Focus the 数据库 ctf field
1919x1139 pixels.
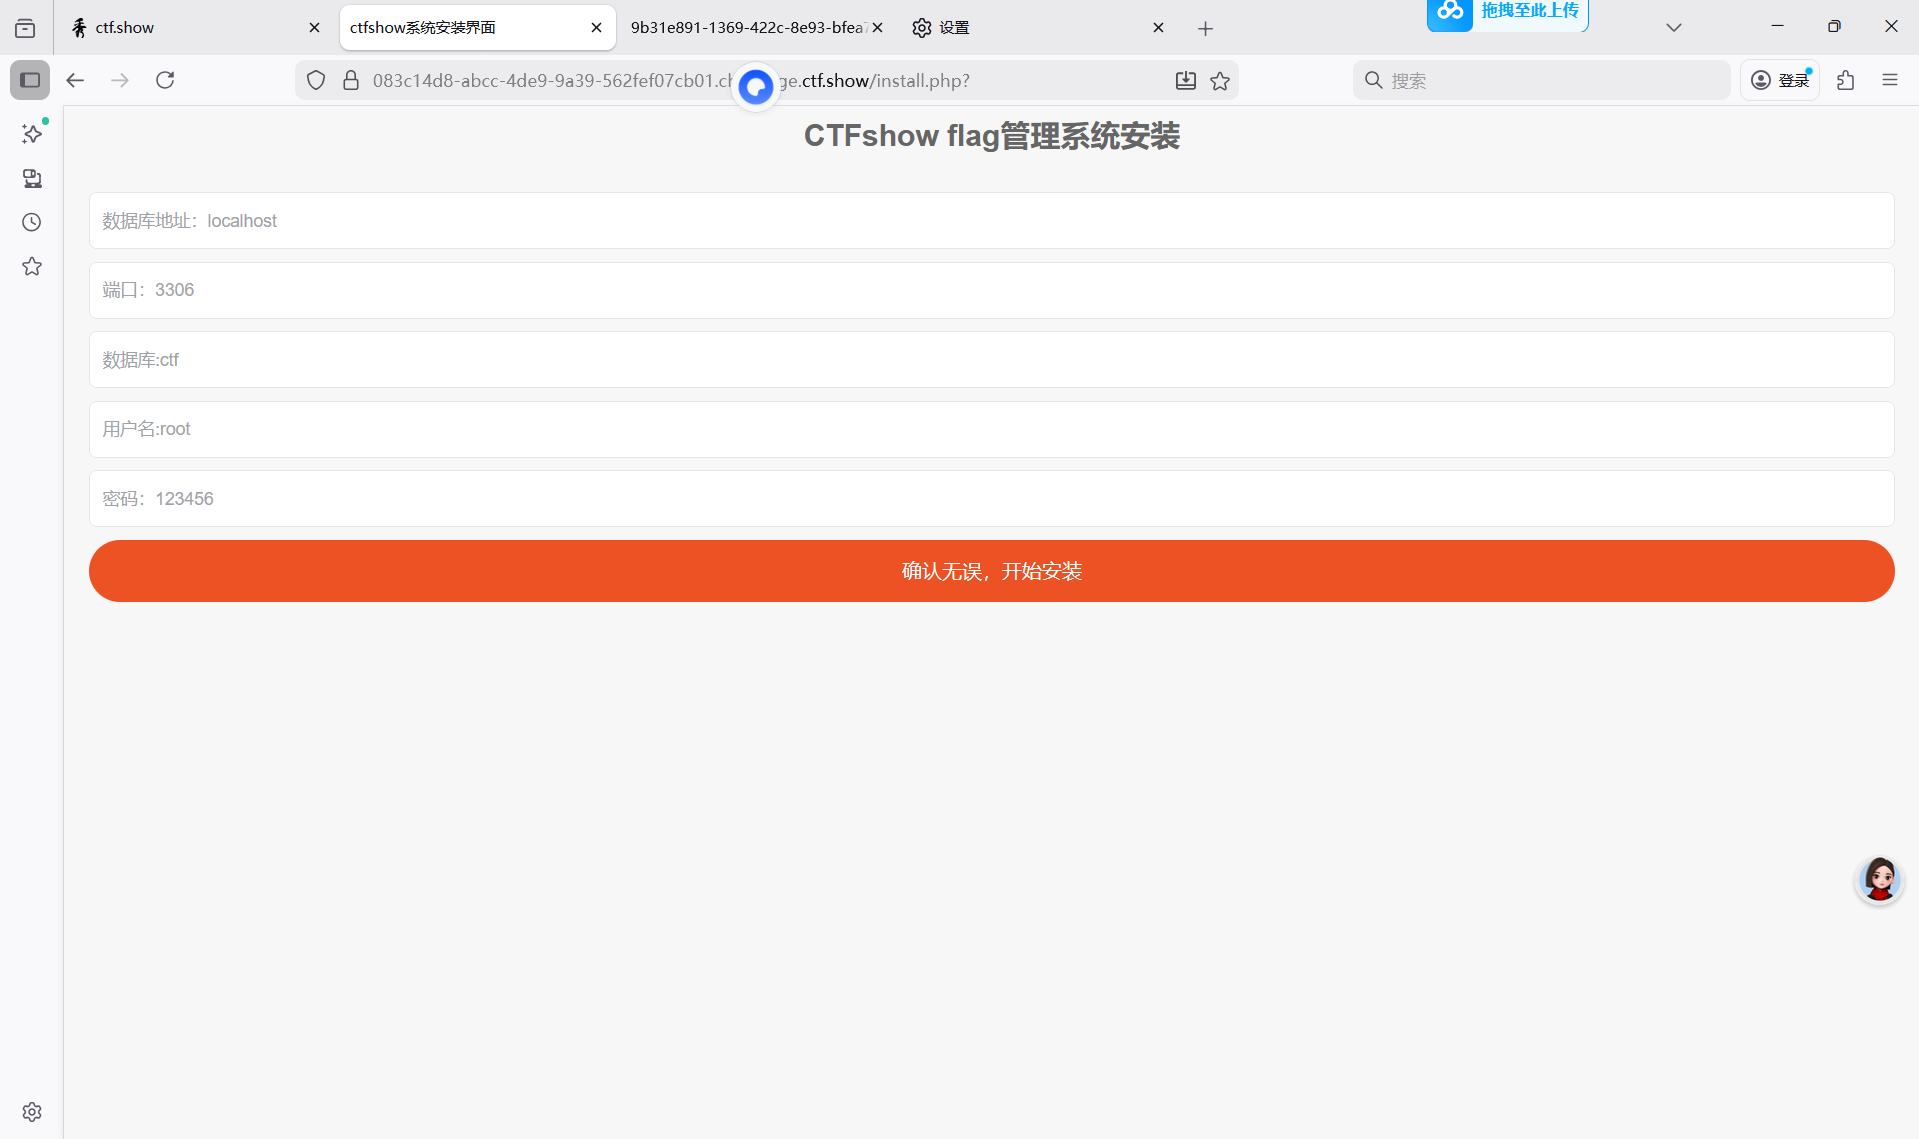pyautogui.click(x=991, y=360)
